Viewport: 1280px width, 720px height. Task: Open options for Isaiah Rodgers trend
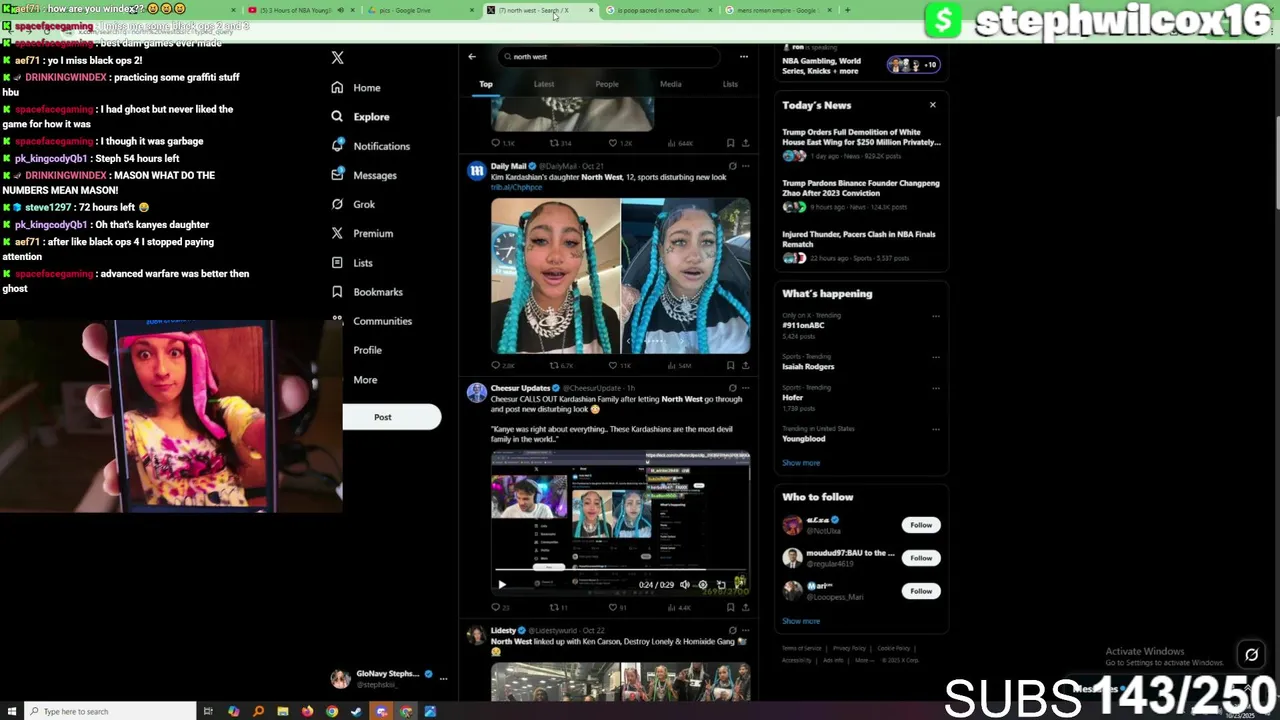click(936, 357)
